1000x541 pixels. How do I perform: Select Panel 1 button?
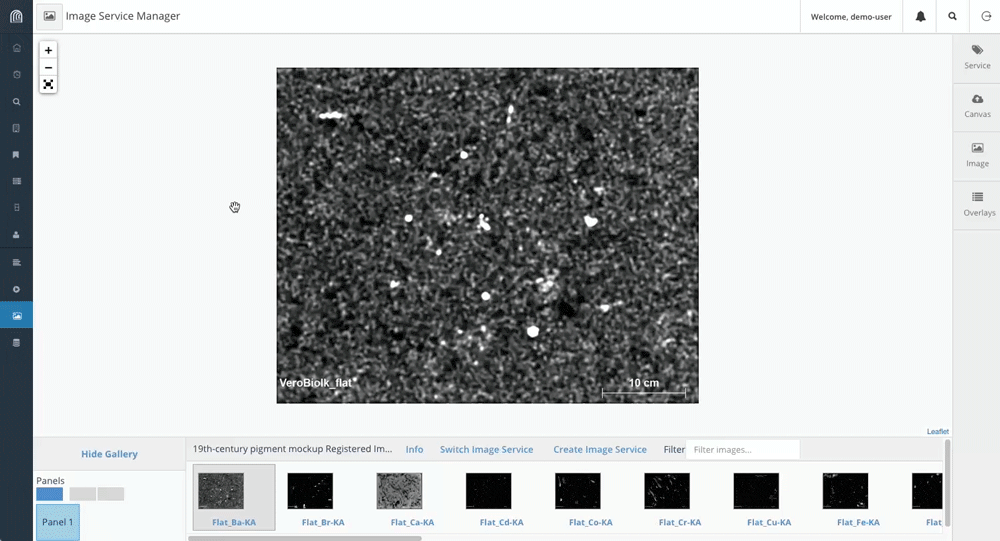click(x=57, y=522)
